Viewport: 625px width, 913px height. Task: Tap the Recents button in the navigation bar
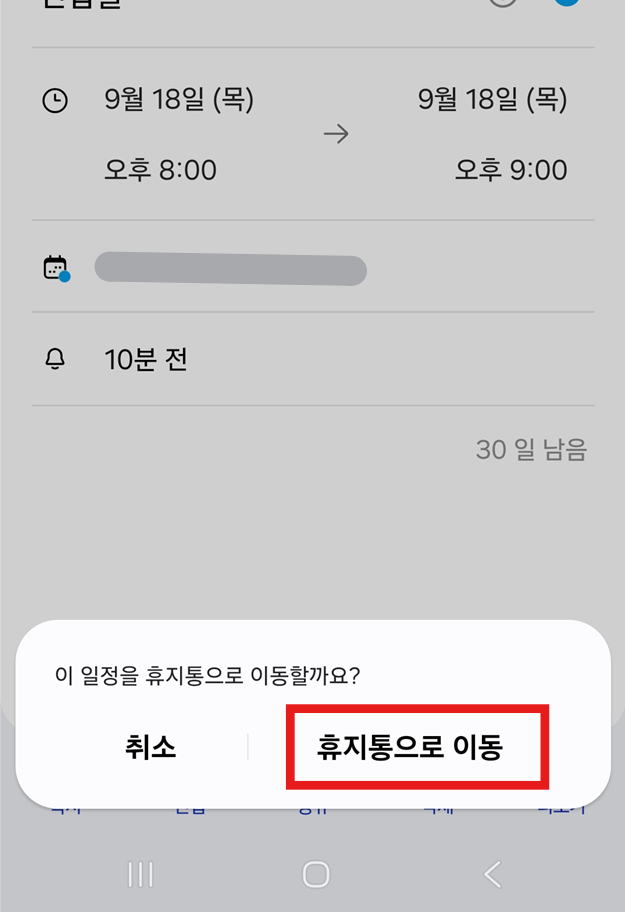click(138, 873)
